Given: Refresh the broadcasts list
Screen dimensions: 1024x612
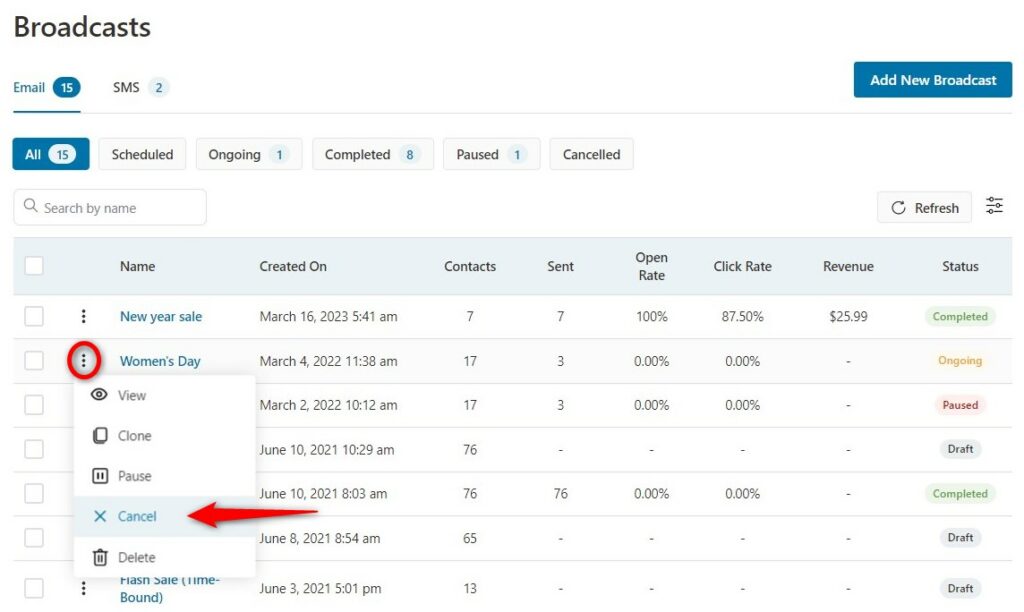Looking at the screenshot, I should (x=925, y=208).
